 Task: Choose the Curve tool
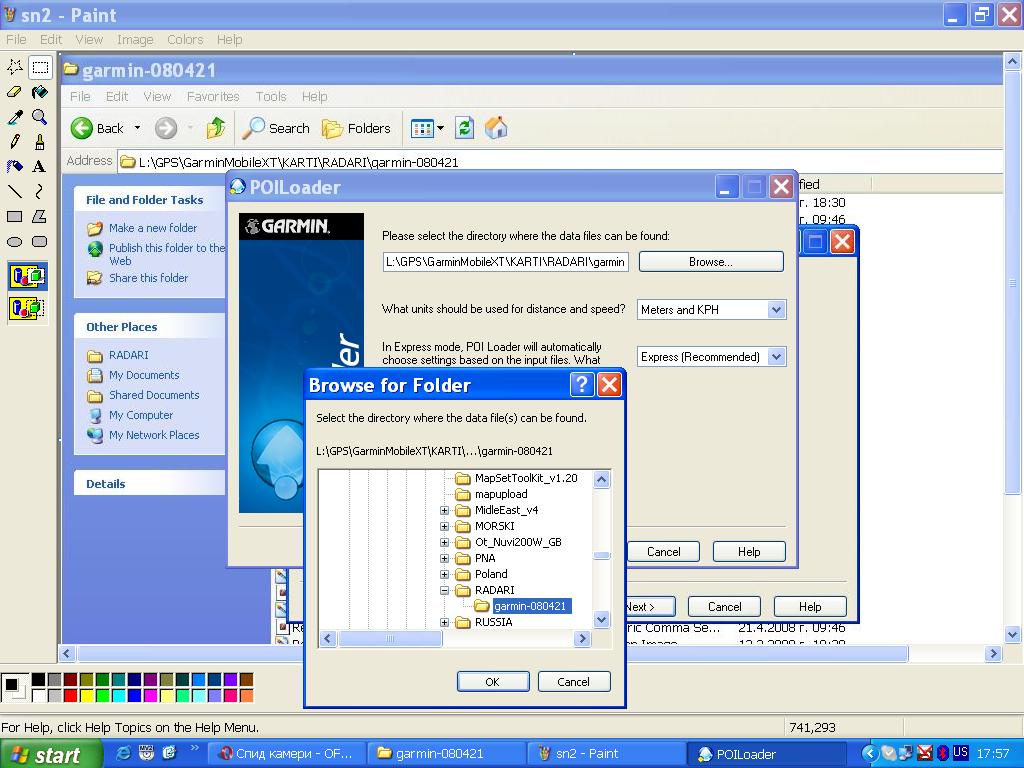tap(39, 191)
